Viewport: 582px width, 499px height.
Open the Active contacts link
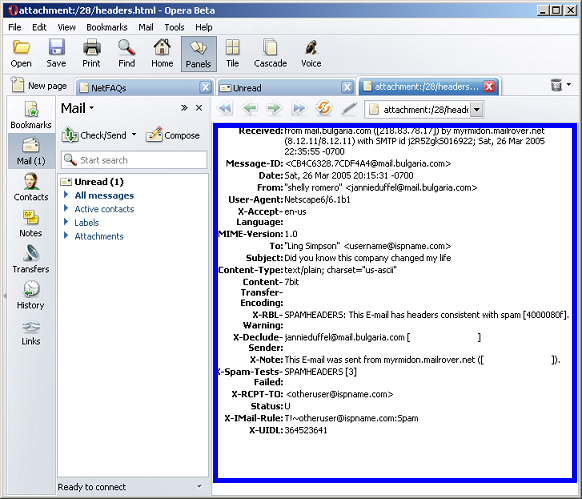pyautogui.click(x=104, y=209)
